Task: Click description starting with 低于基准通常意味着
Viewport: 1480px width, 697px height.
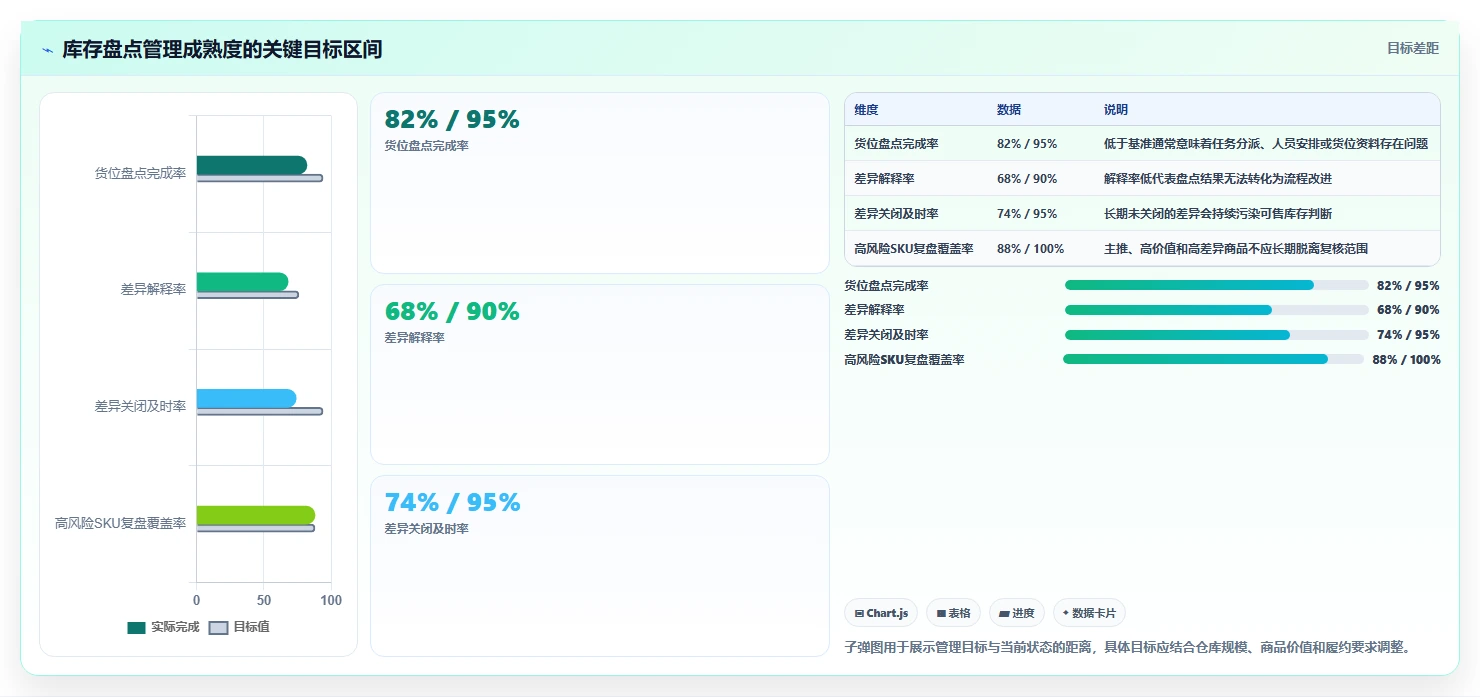Action: pyautogui.click(x=1266, y=144)
